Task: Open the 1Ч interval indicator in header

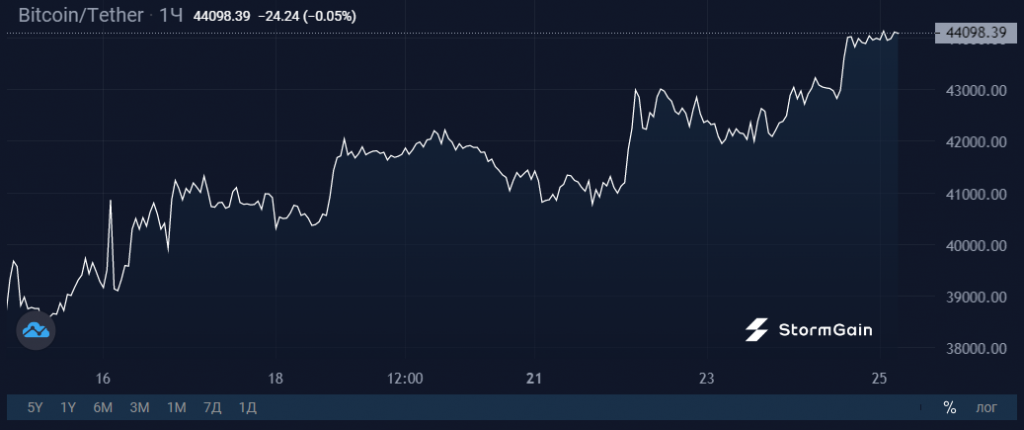Action: [x=172, y=16]
